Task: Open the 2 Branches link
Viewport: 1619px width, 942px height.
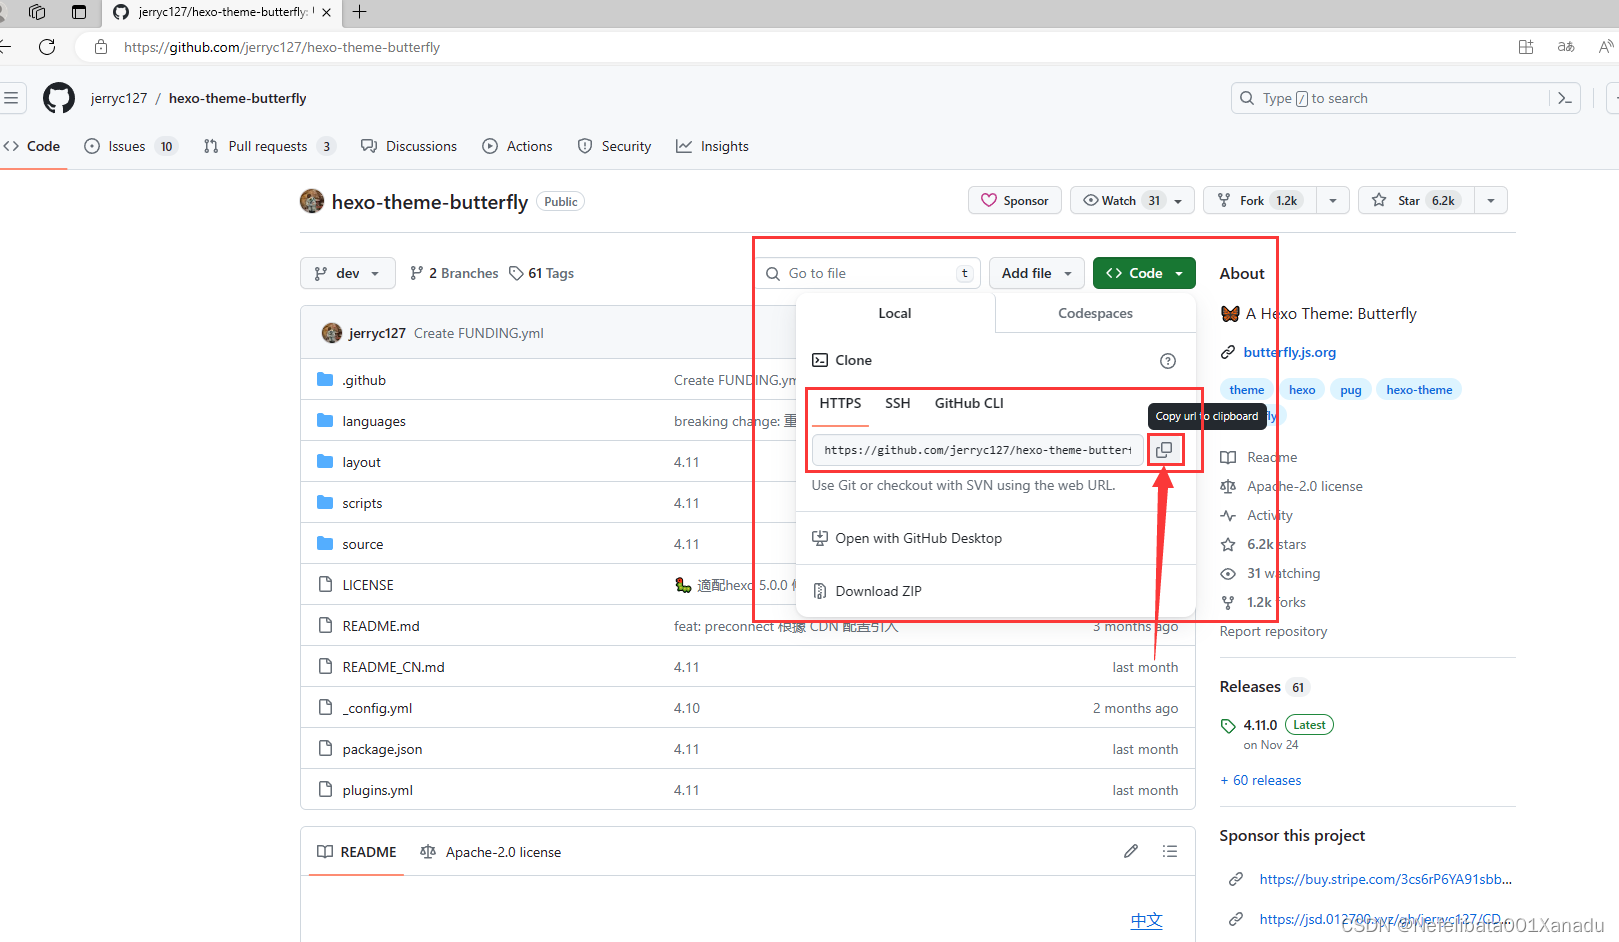Action: (454, 273)
